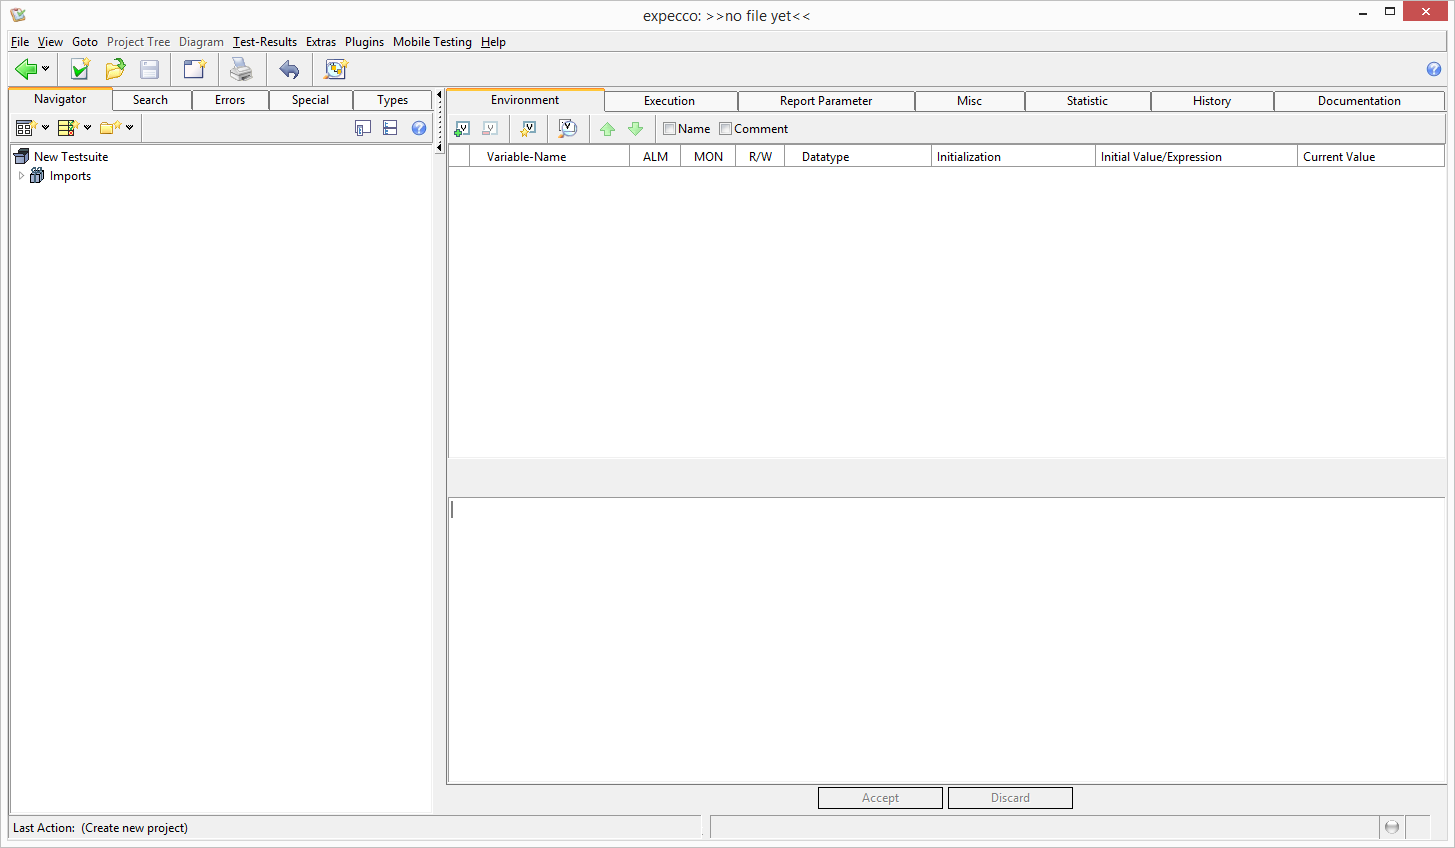Enable the Name checkbox

[670, 129]
